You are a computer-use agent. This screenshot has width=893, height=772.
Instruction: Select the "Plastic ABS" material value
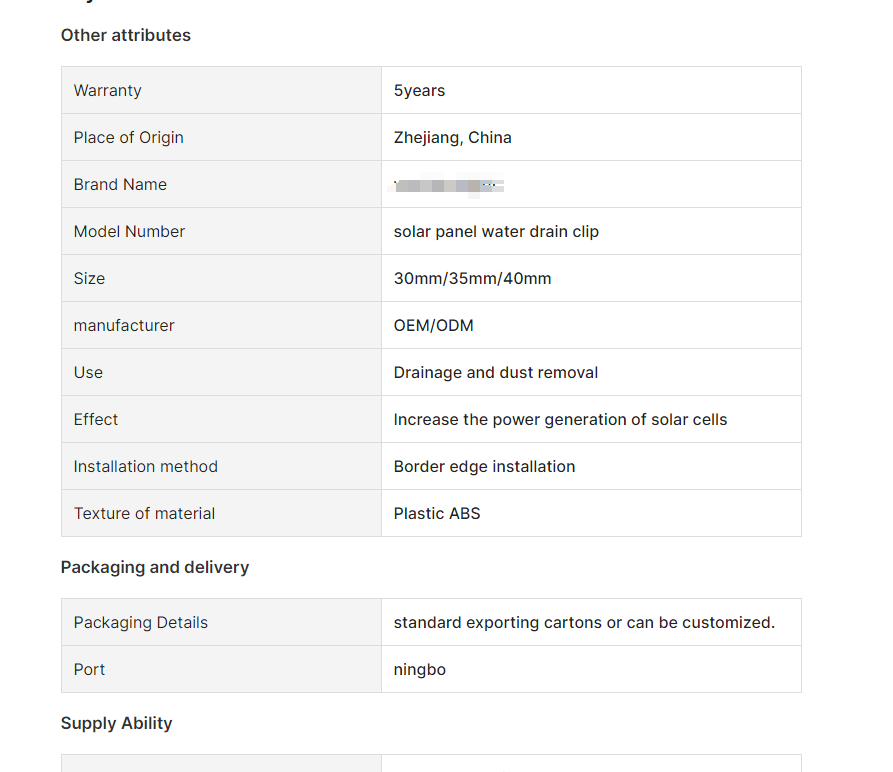(437, 513)
